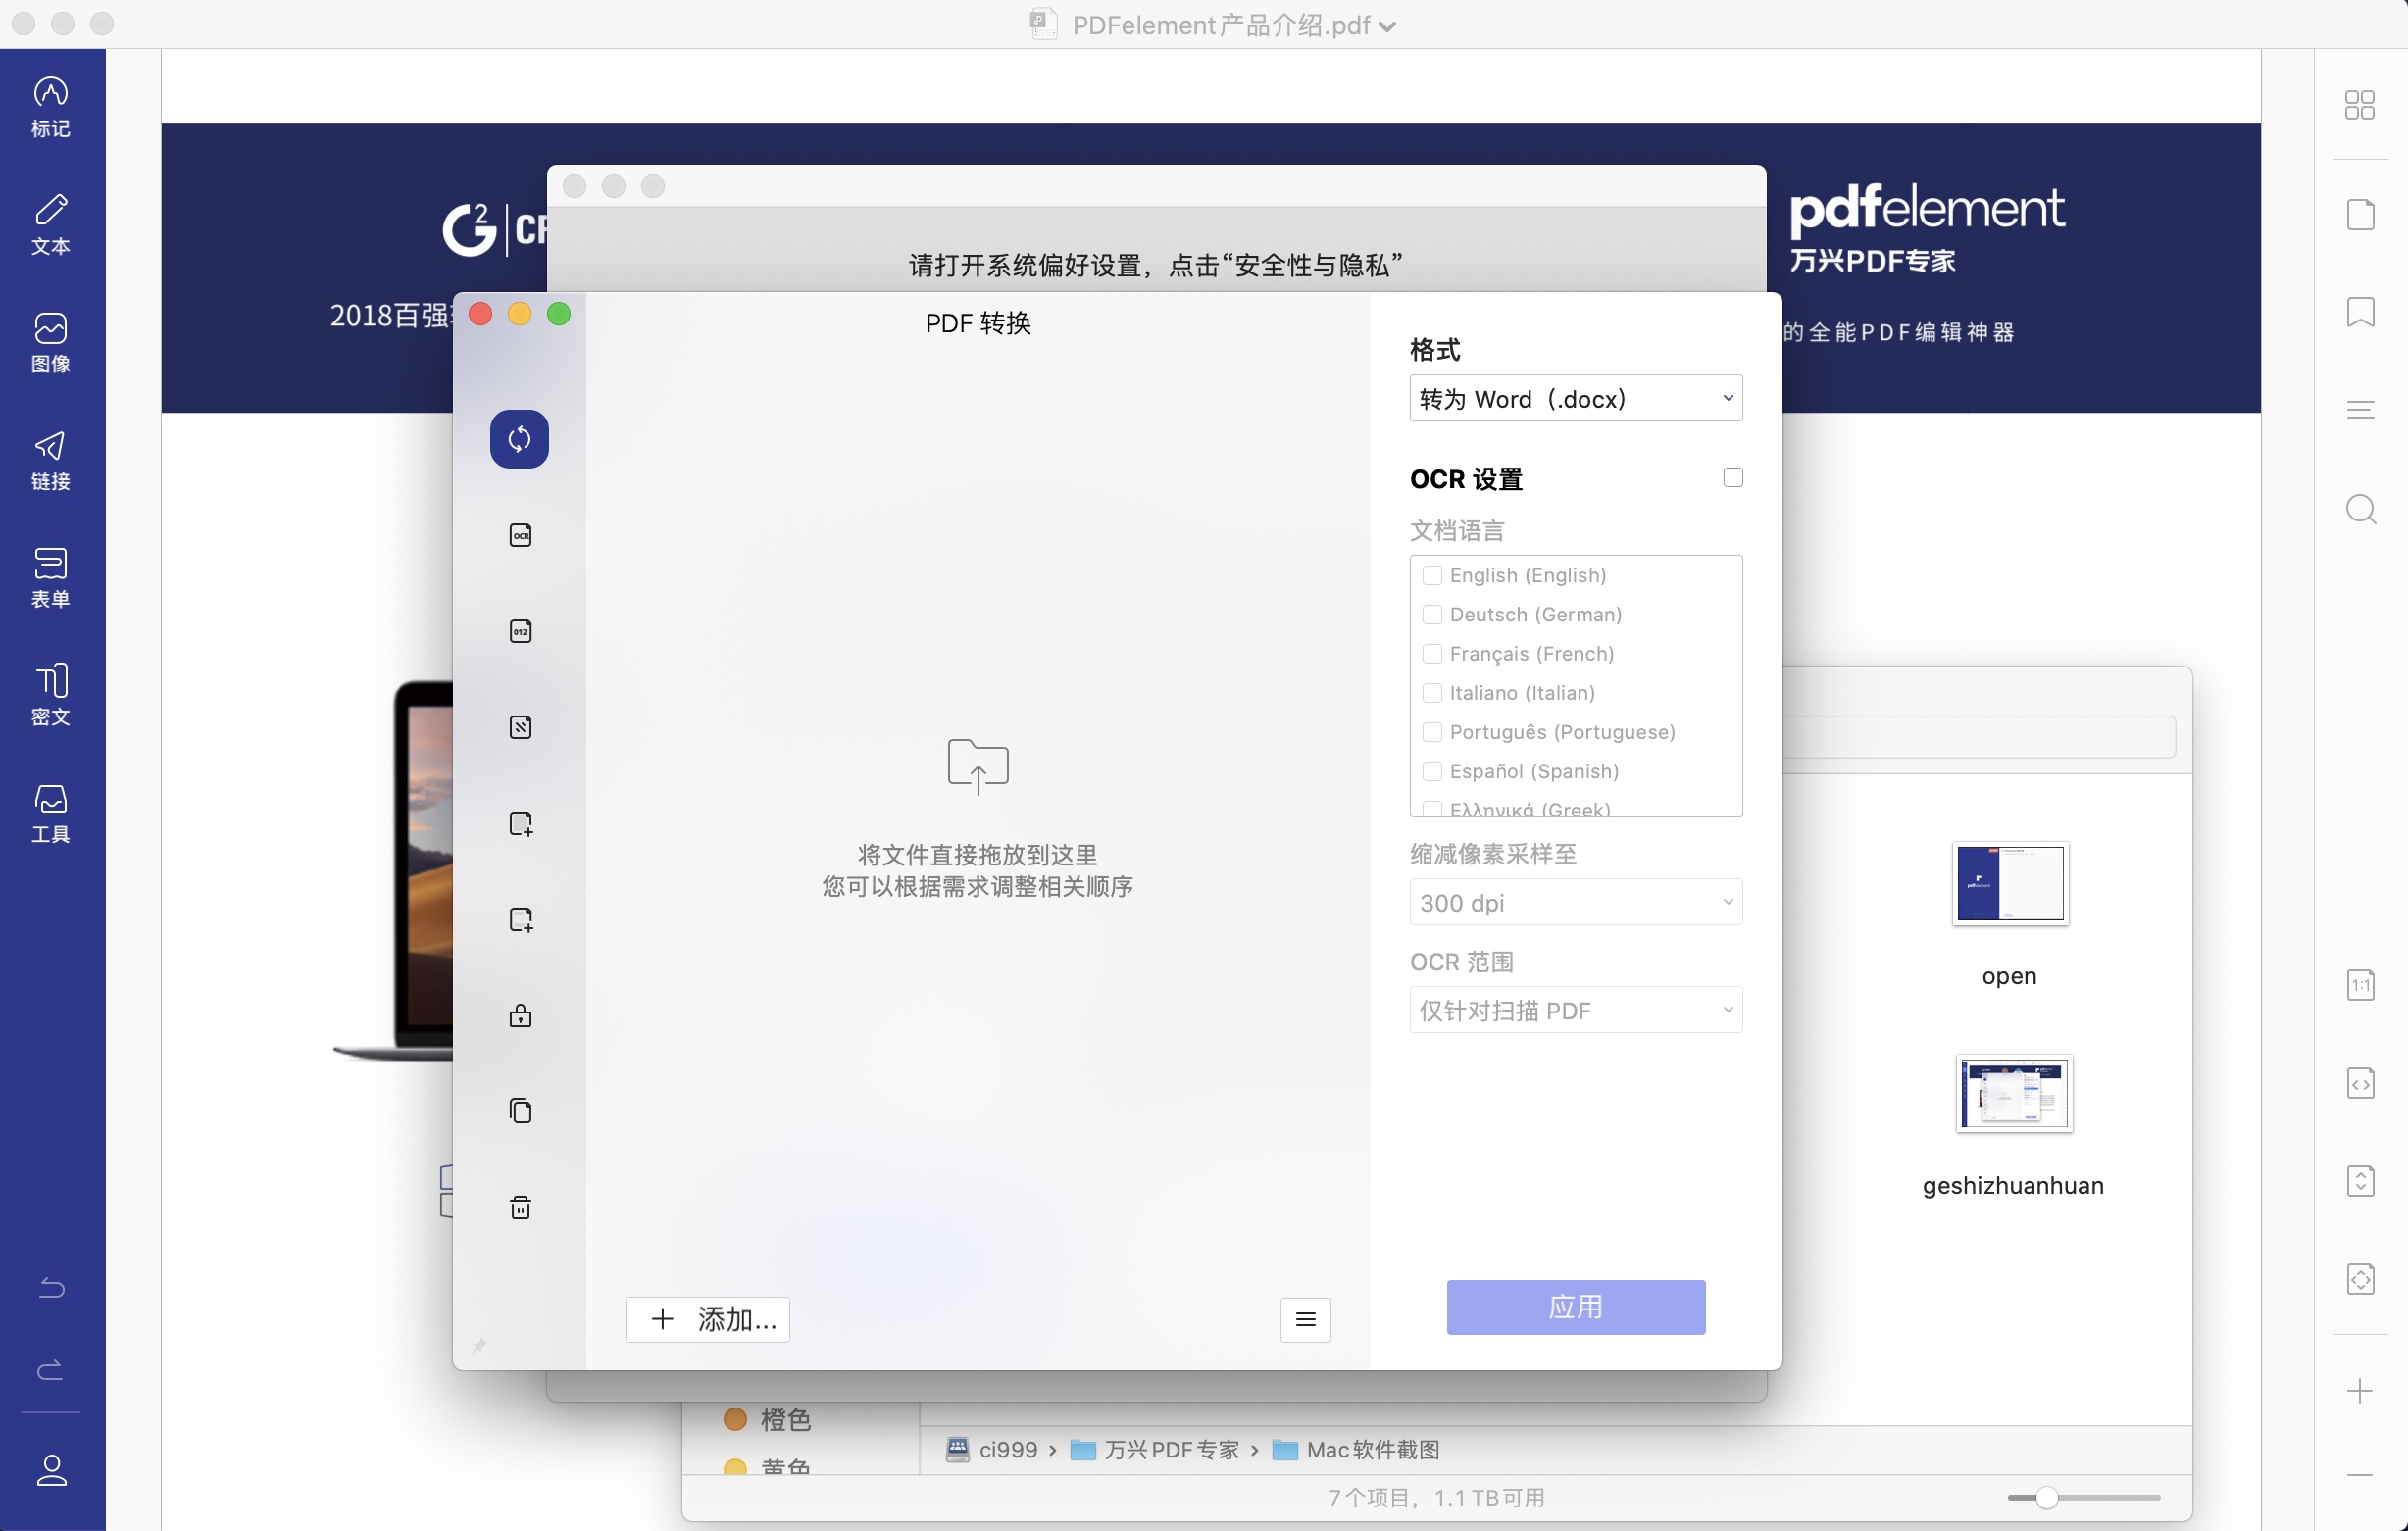Open the 表单 form tool

51,577
